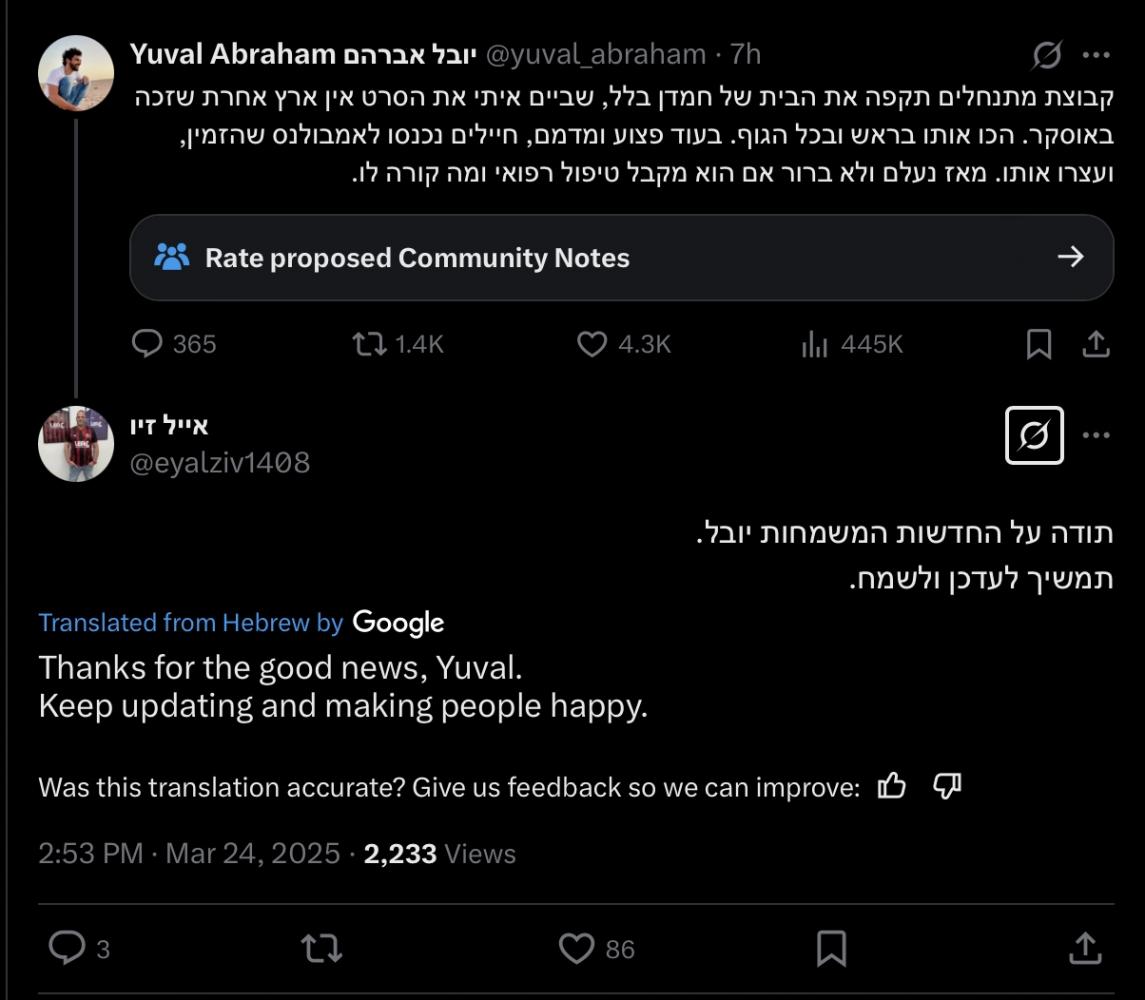The image size is (1145, 1000).
Task: Click the highlighted Grok icon on the reply
Action: tap(1034, 436)
